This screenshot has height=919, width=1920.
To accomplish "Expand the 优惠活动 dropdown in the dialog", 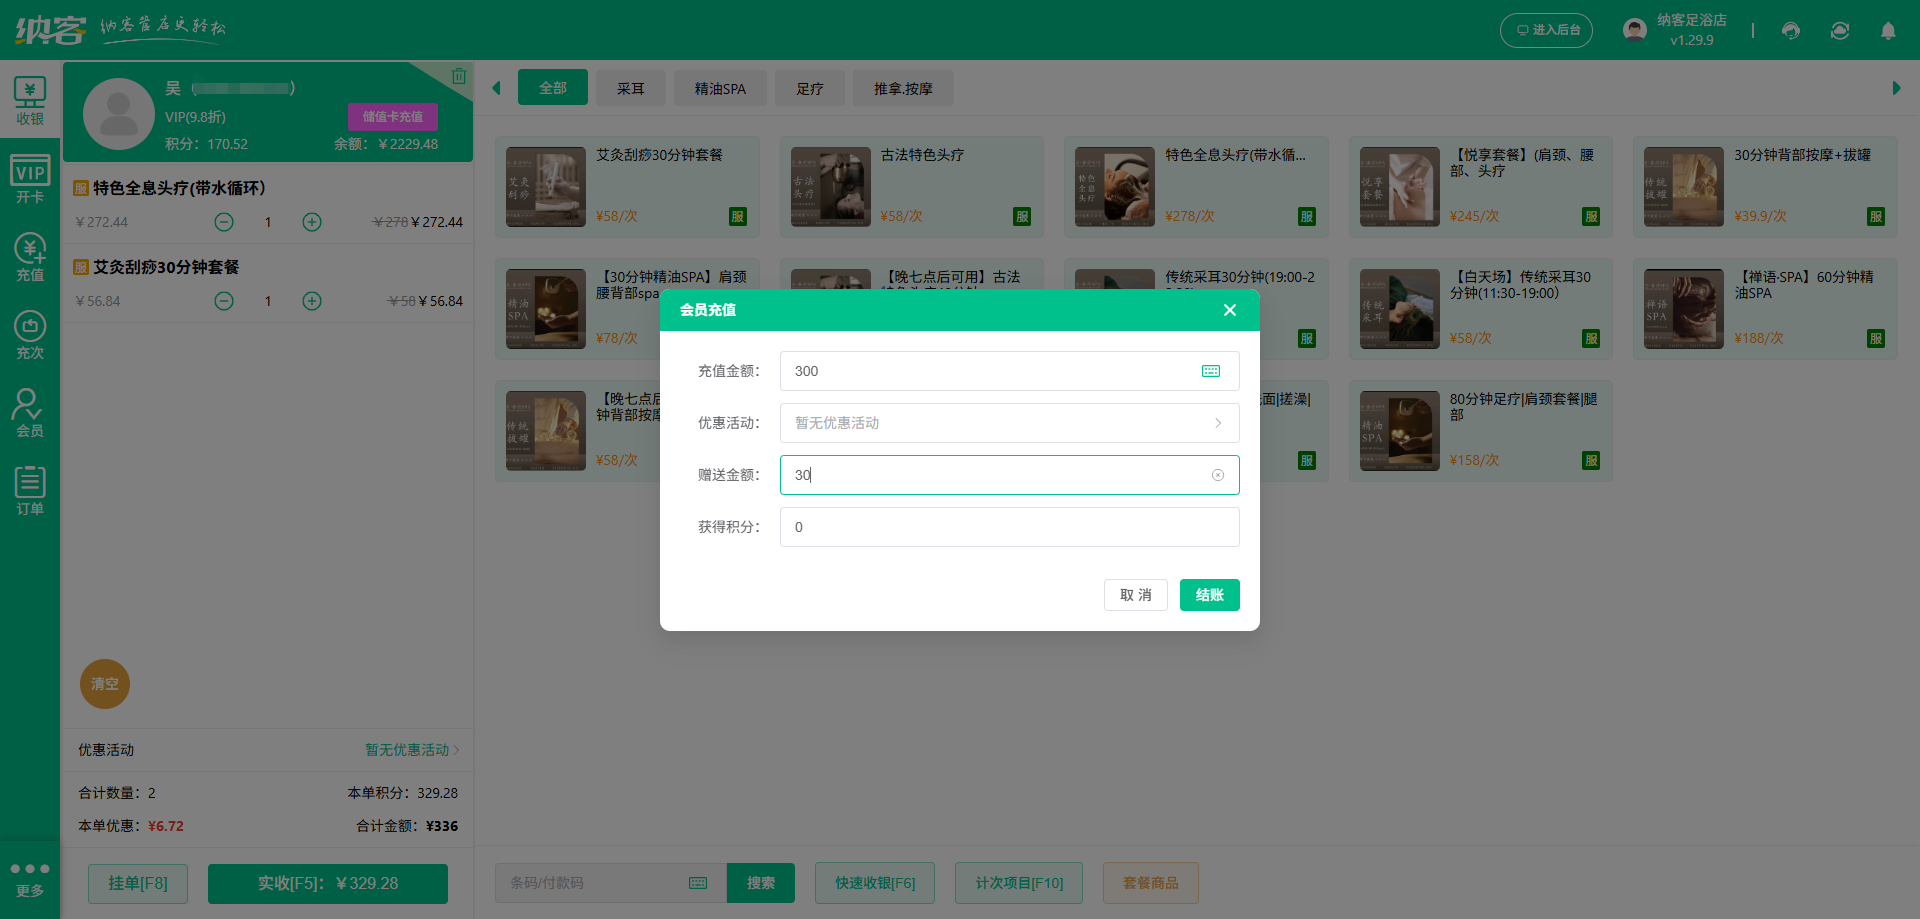I will tap(1009, 423).
